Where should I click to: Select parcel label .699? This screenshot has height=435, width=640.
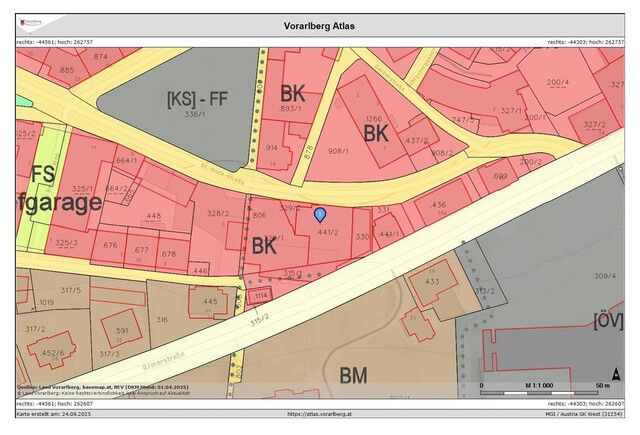pyautogui.click(x=499, y=176)
